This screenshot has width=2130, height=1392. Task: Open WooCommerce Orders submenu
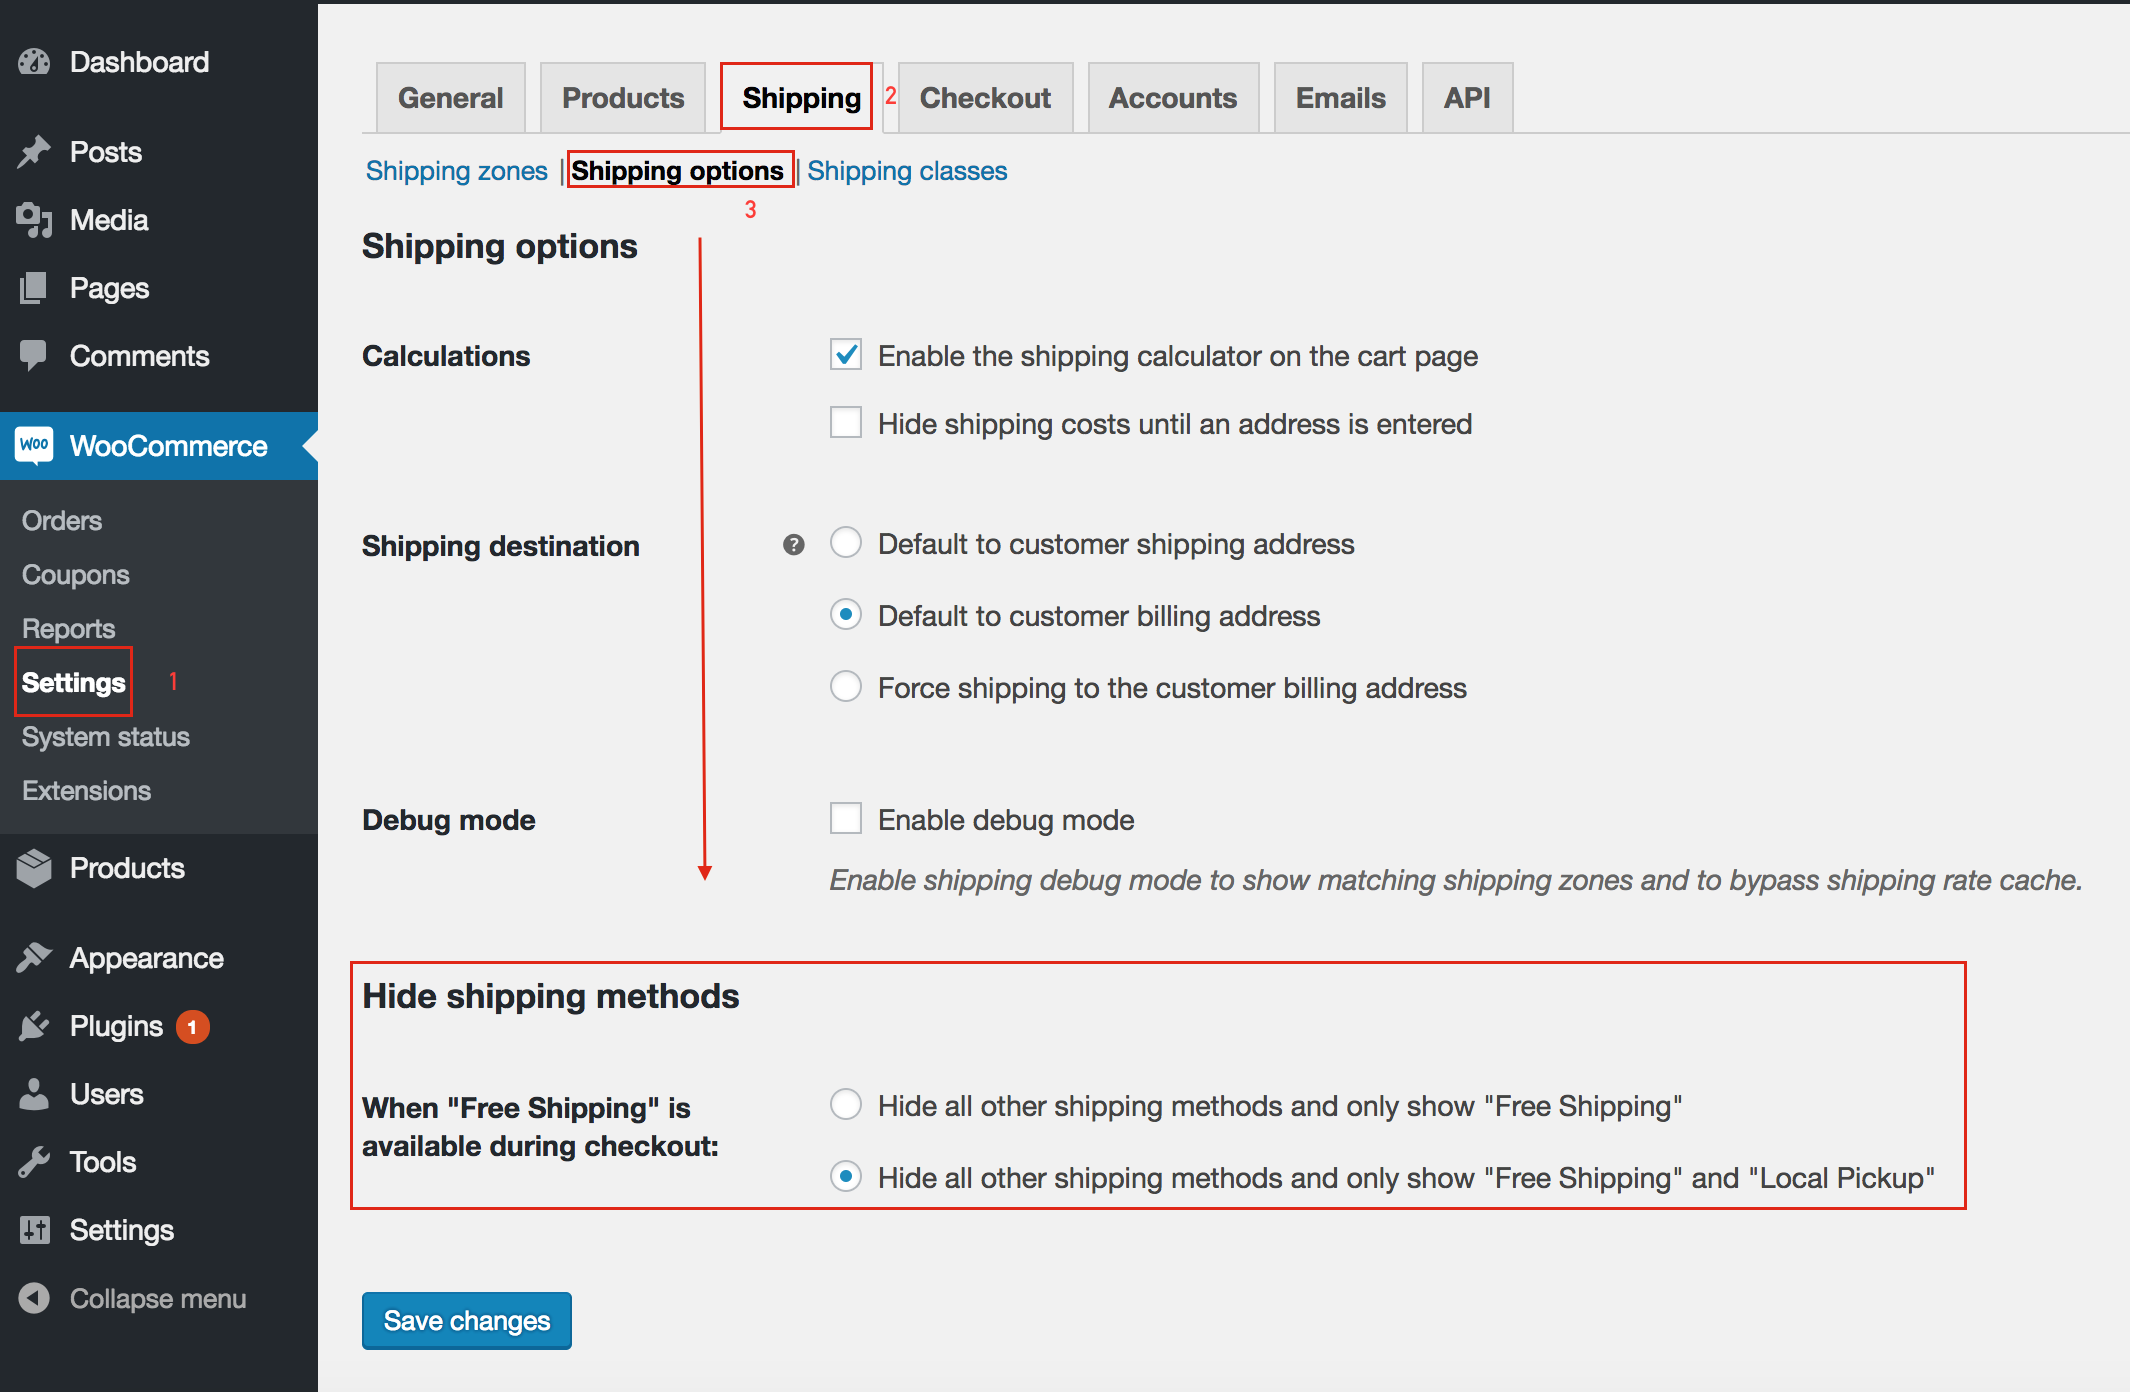(x=62, y=521)
